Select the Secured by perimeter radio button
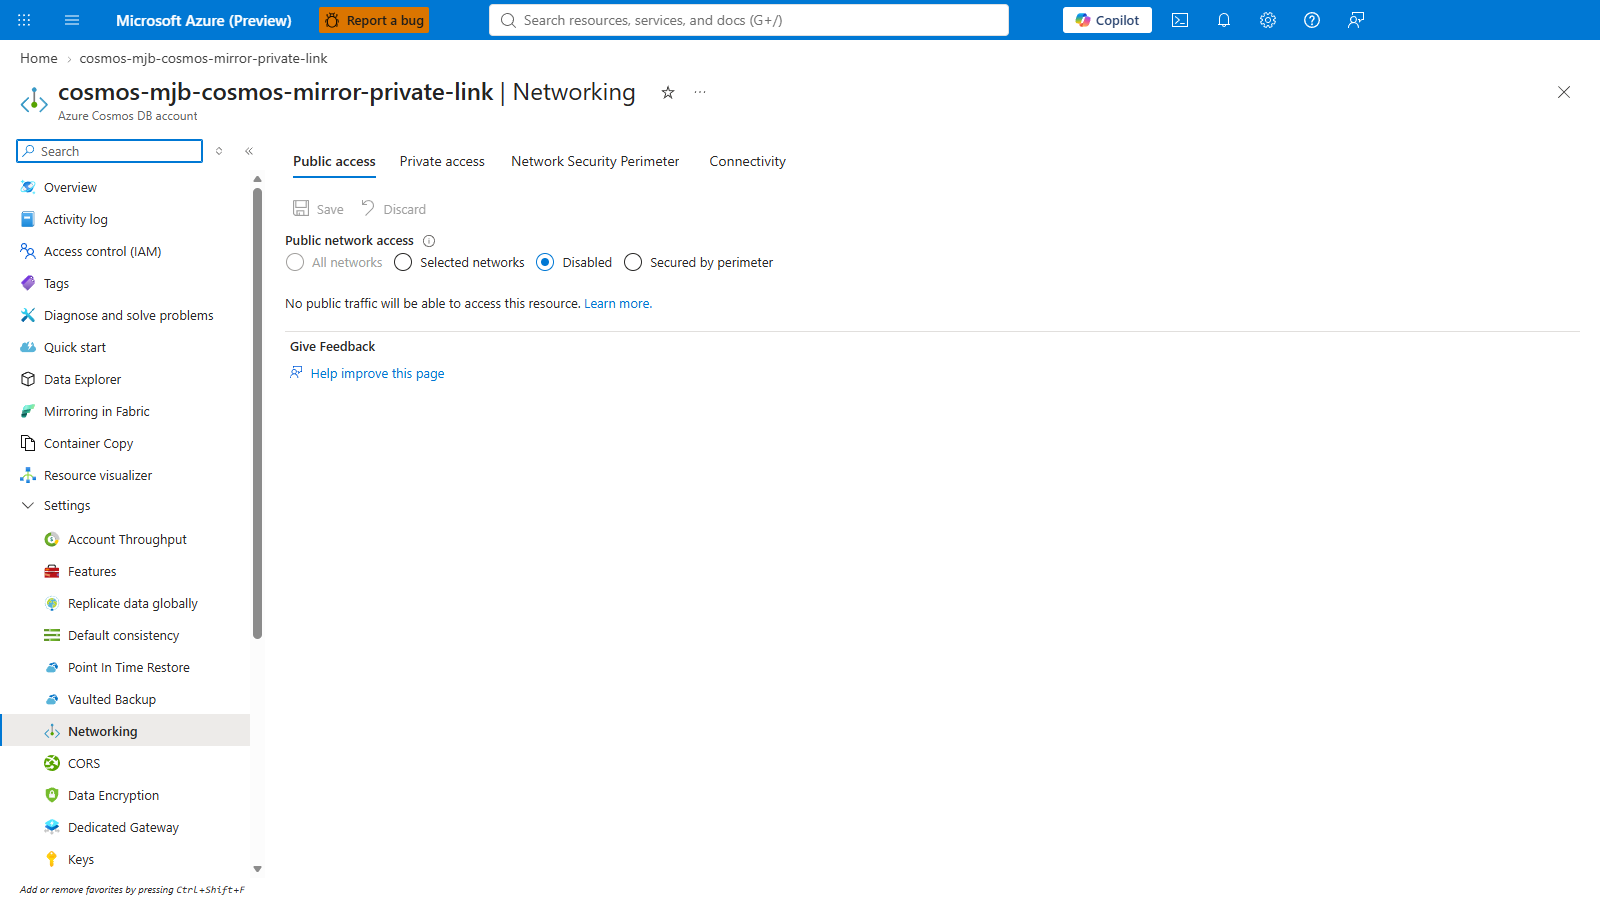The image size is (1600, 900). click(633, 262)
